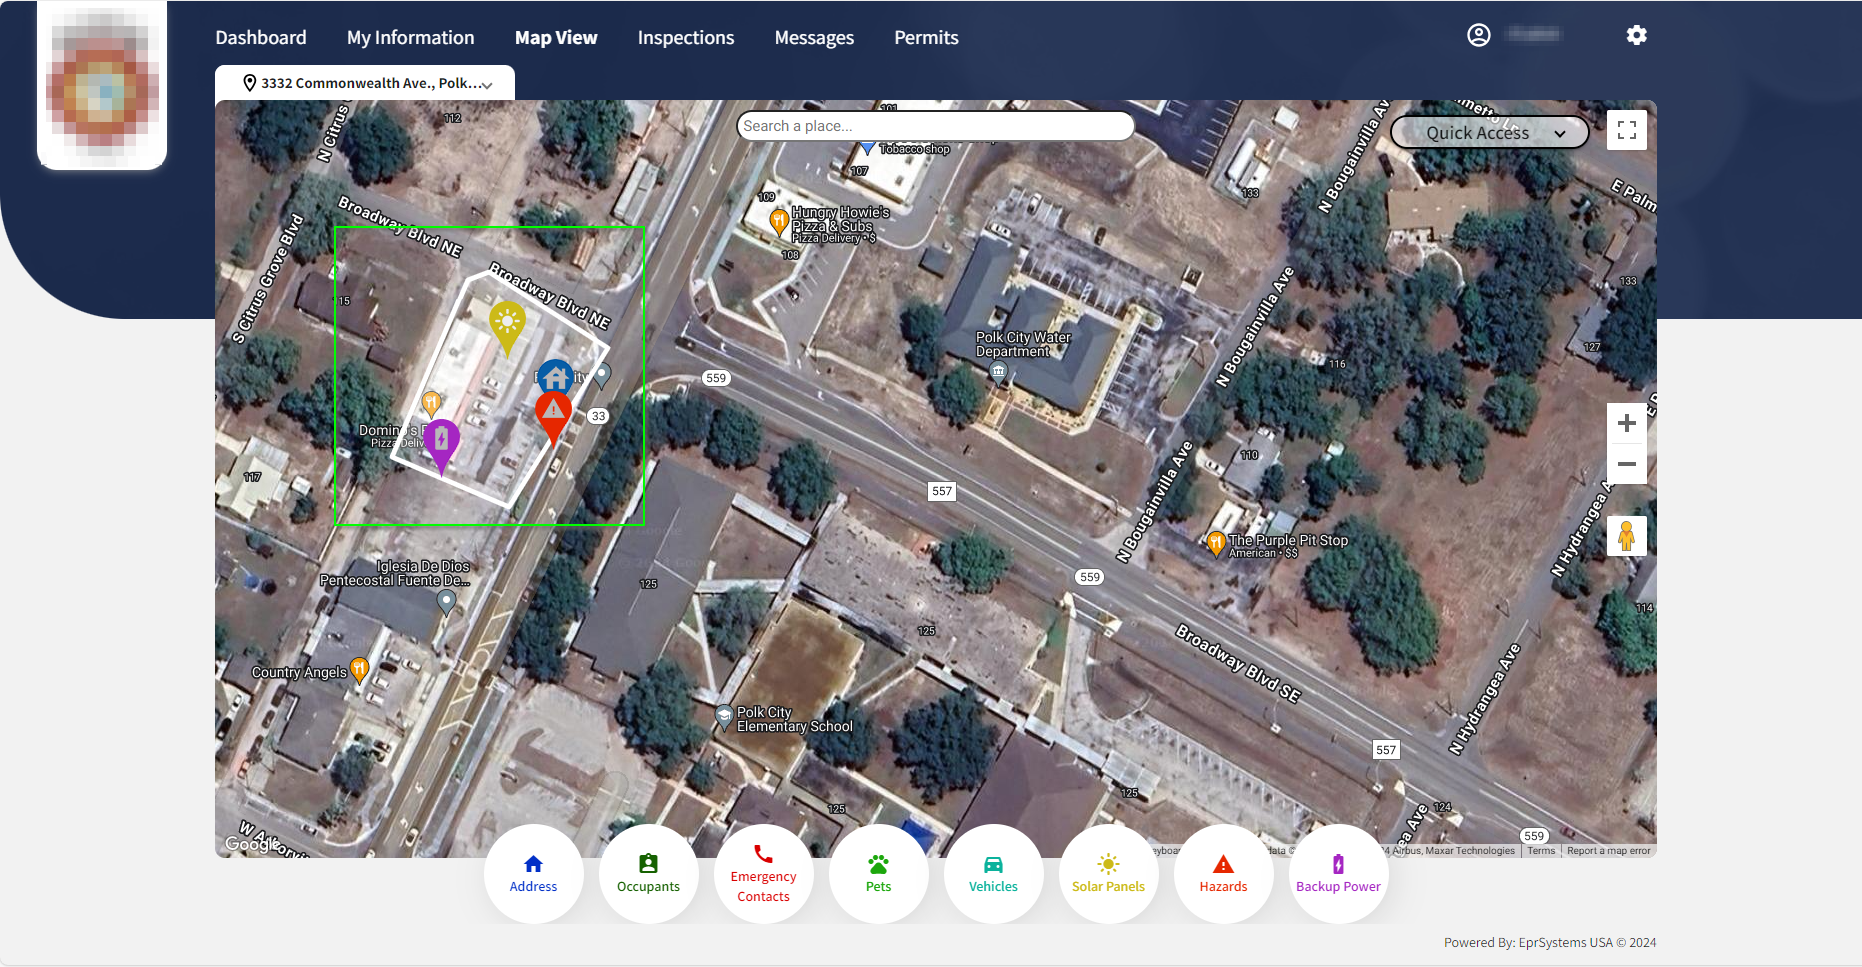Screen dimensions: 1862x967
Task: Open the settings gear icon
Action: click(x=1636, y=36)
